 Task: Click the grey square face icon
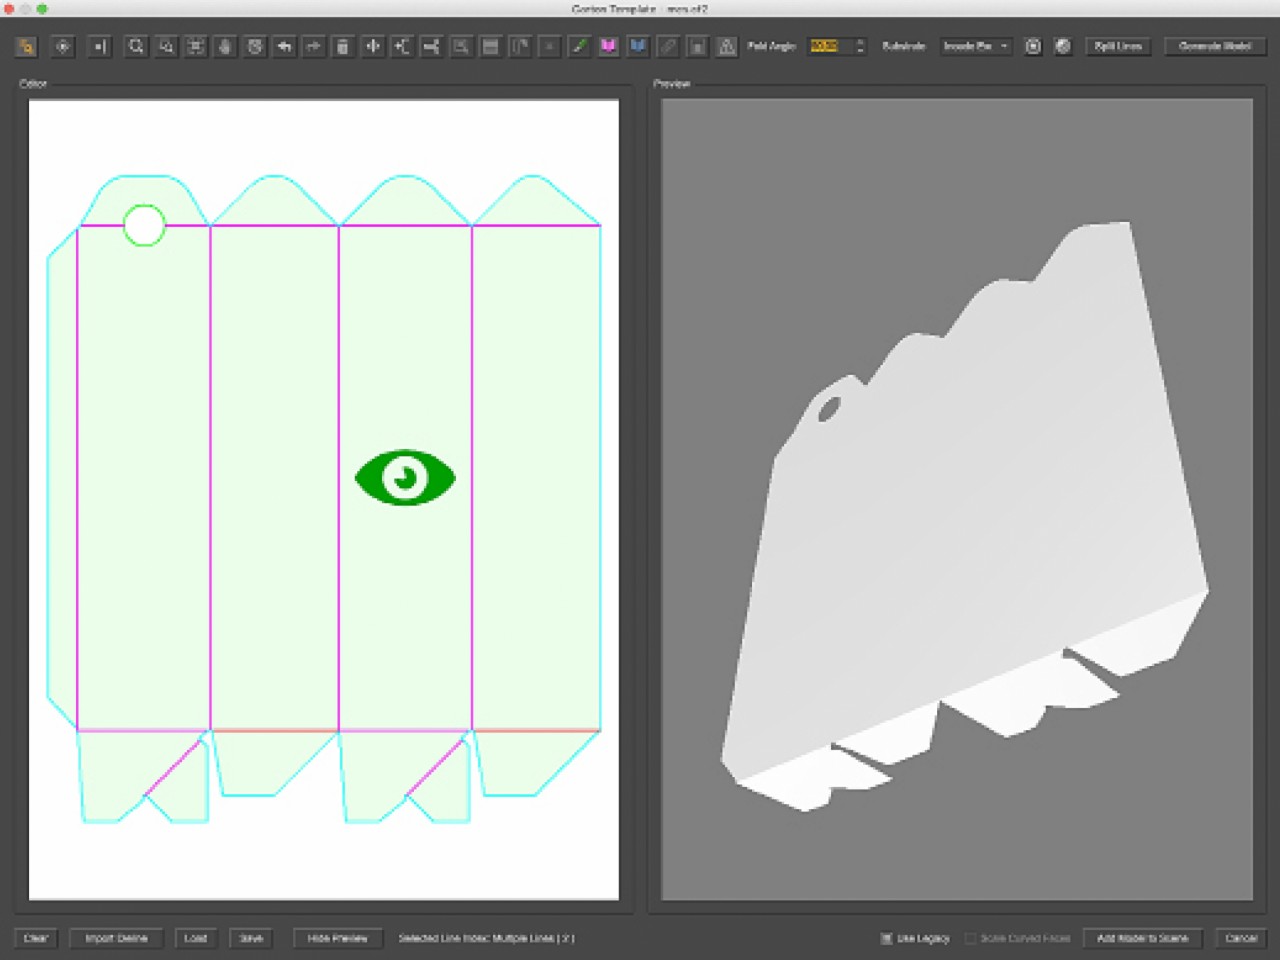point(698,46)
